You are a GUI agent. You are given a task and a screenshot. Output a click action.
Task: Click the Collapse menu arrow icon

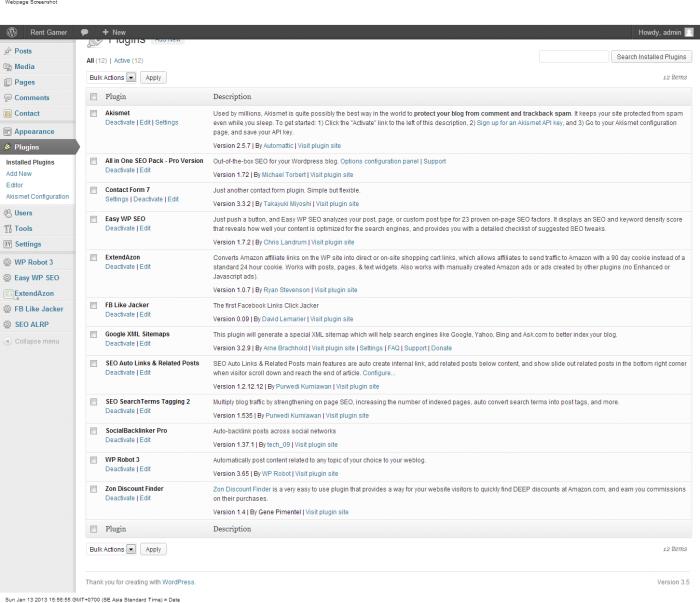point(8,341)
